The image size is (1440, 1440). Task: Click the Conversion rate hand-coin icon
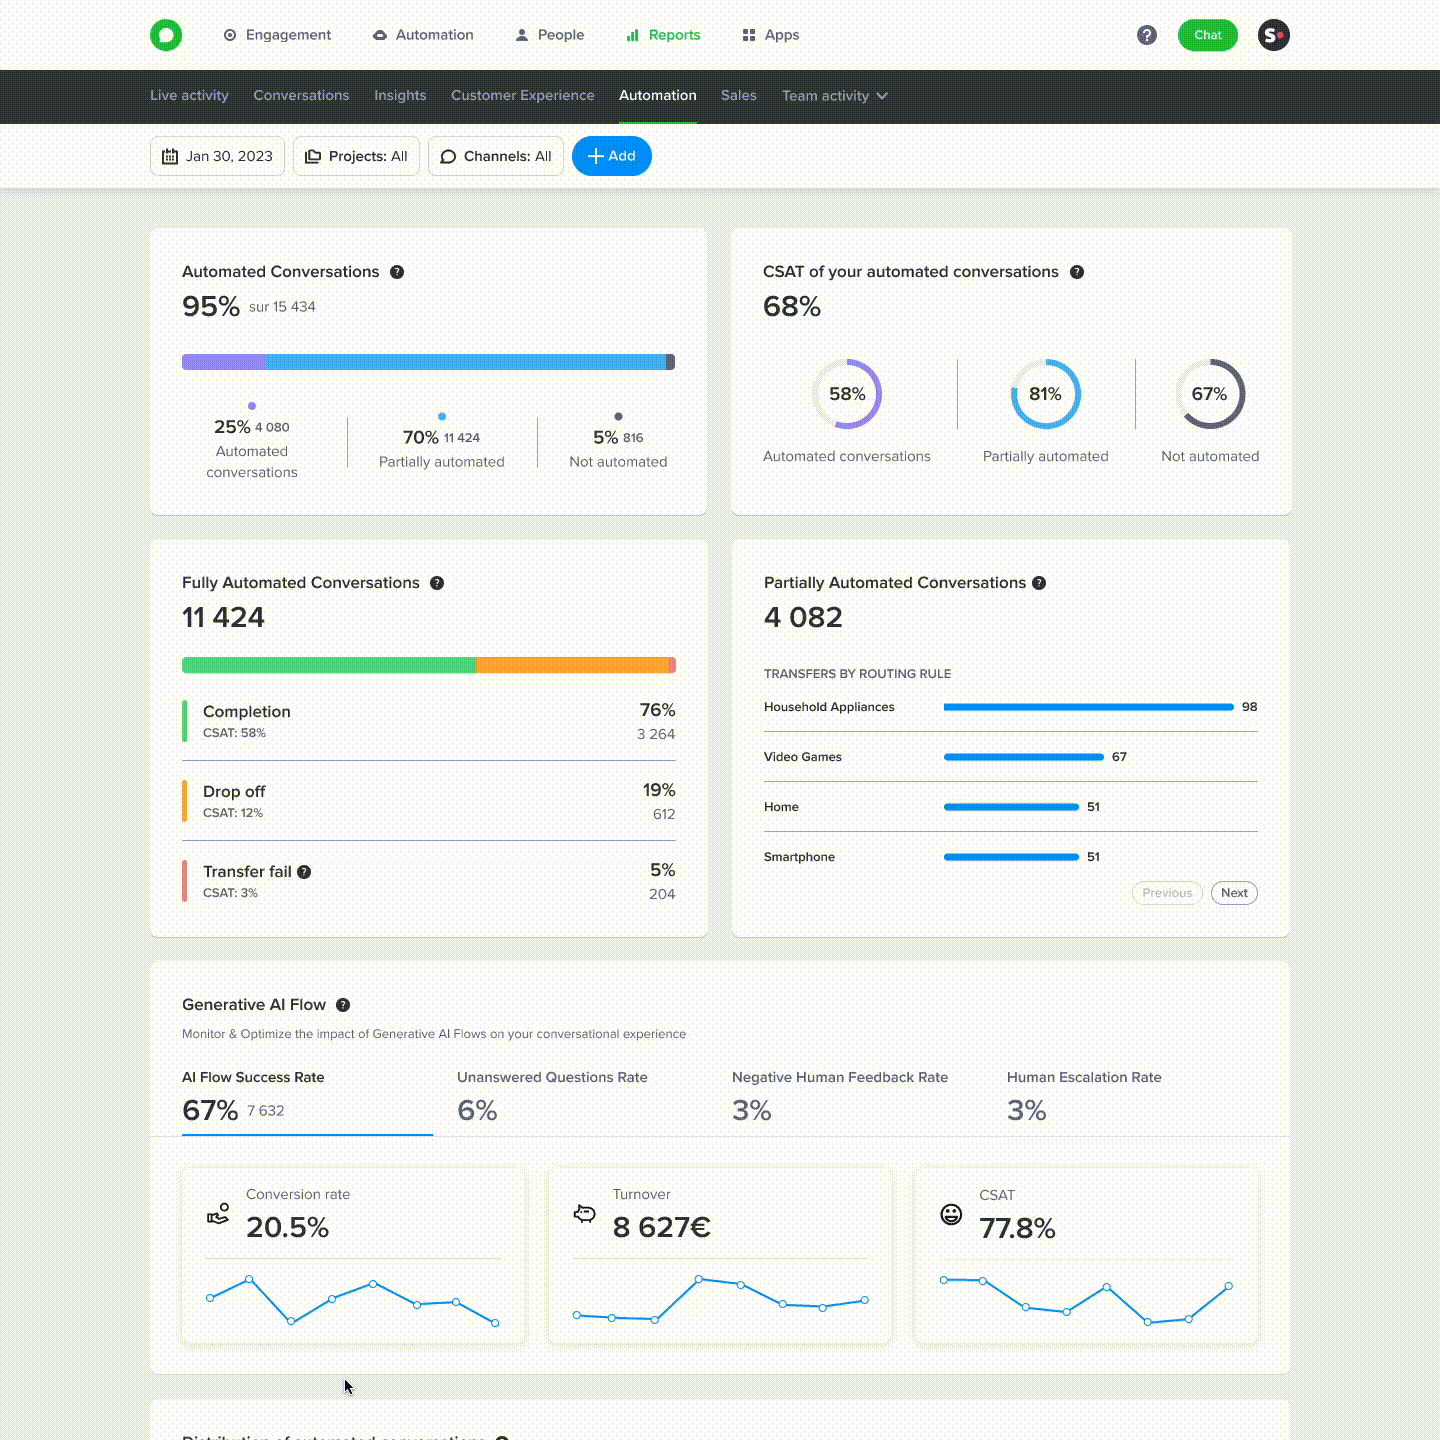pyautogui.click(x=218, y=1214)
